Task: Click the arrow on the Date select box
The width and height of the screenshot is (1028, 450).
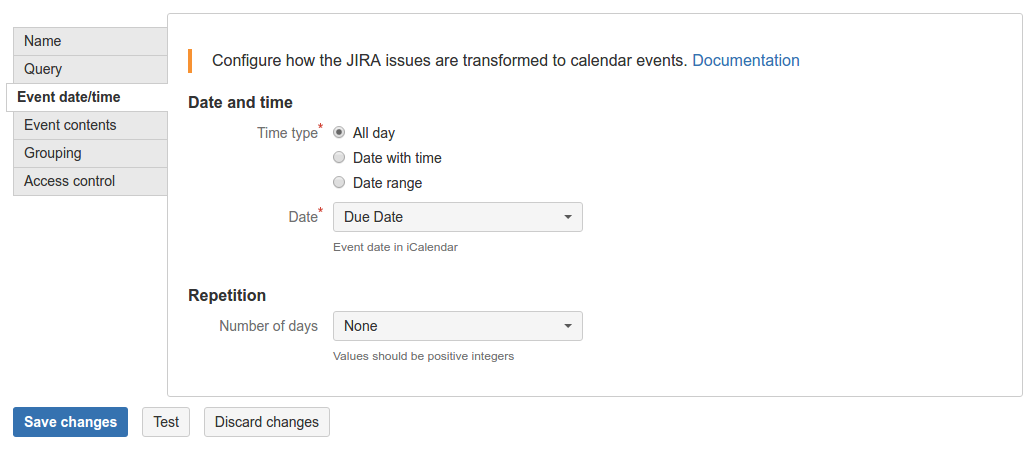Action: [568, 217]
